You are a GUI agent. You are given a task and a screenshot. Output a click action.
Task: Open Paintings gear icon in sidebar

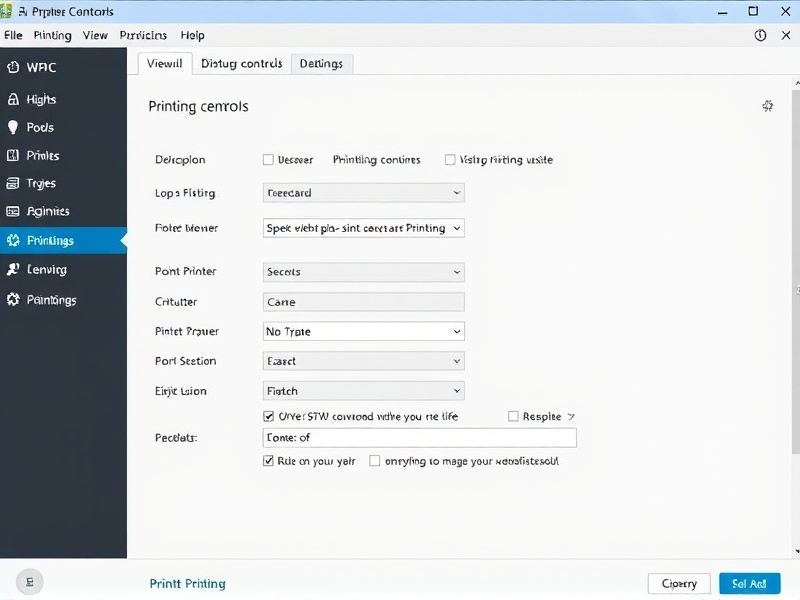coord(13,300)
